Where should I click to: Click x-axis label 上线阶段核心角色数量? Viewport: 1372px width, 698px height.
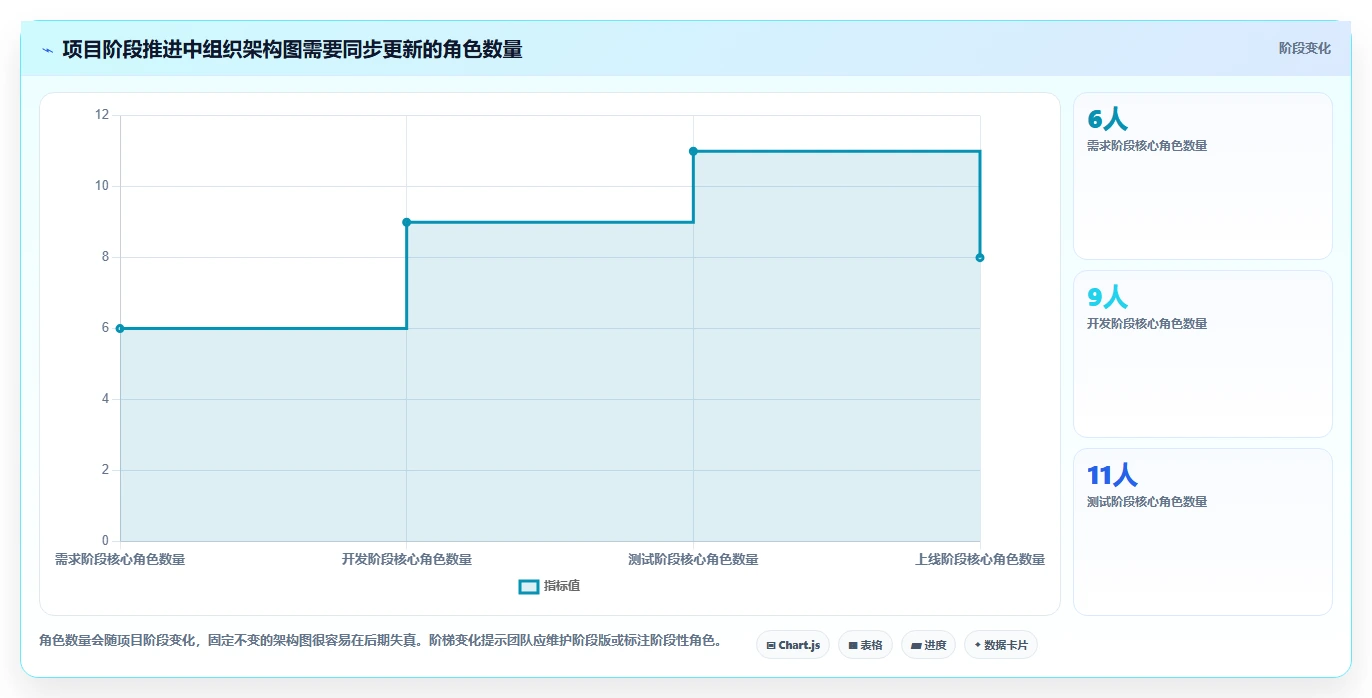coord(980,559)
